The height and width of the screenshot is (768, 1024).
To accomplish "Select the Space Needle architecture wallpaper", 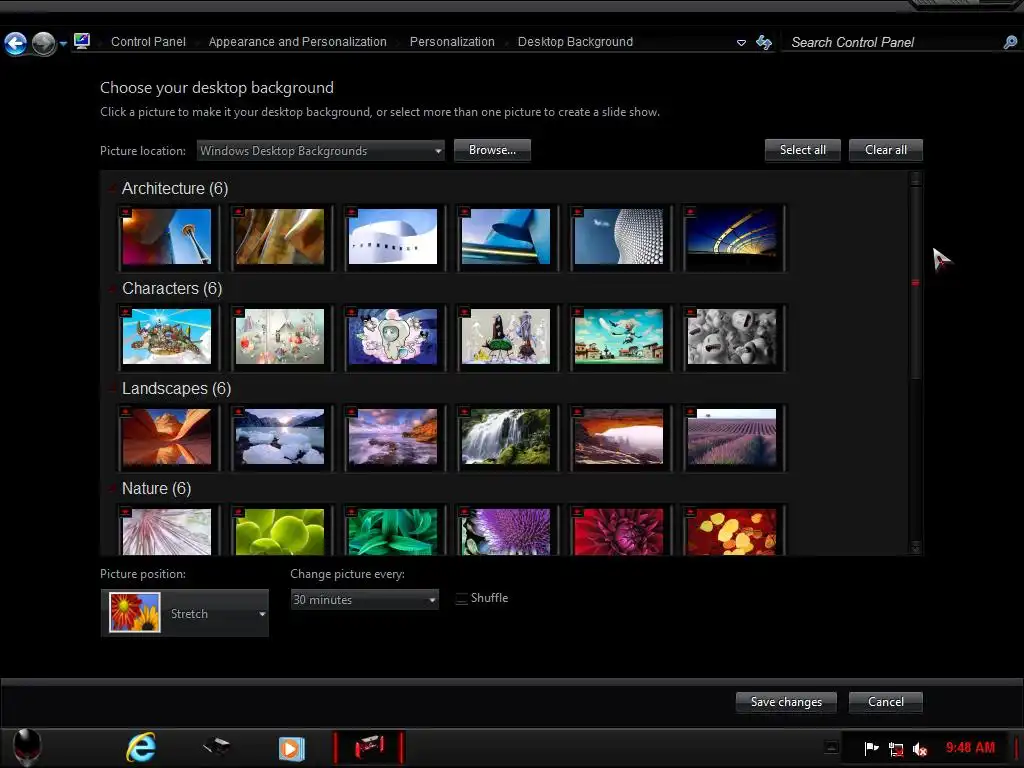I will click(x=167, y=236).
